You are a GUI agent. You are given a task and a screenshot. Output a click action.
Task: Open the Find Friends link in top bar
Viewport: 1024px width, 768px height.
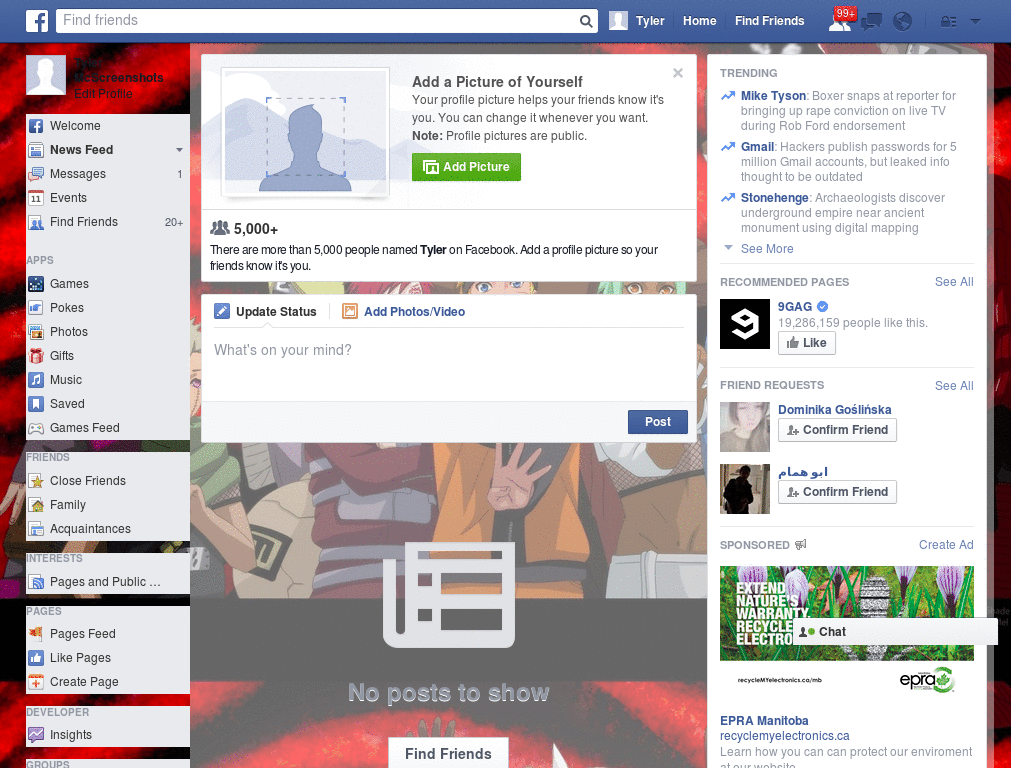(x=769, y=20)
